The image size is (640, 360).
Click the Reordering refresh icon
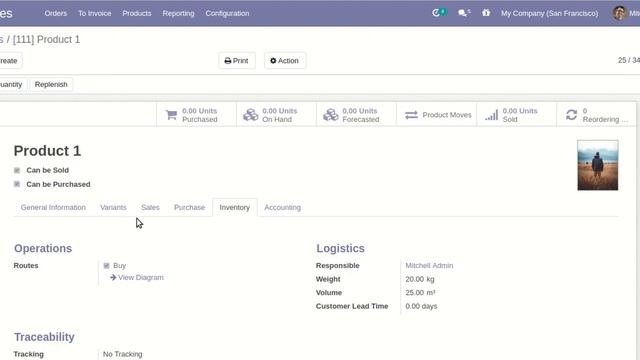(571, 115)
